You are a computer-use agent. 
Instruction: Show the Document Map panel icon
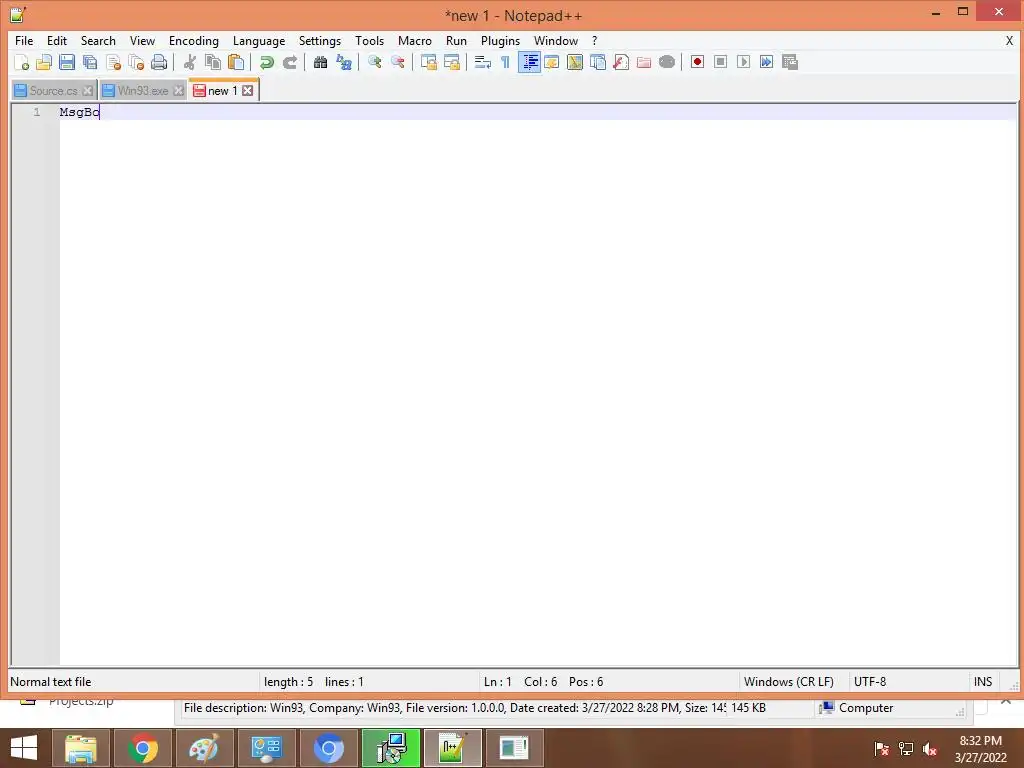coord(575,62)
